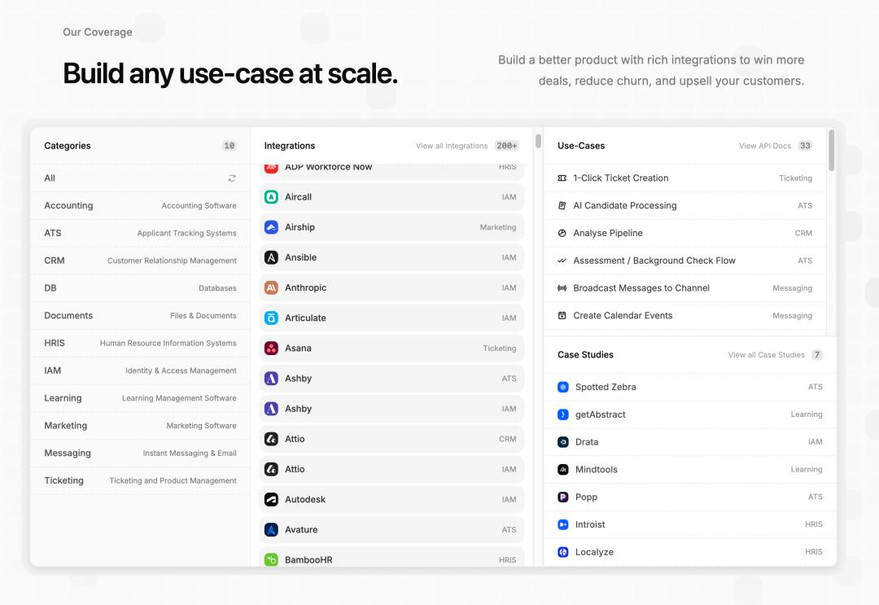Open the View API Docs link

click(x=764, y=146)
